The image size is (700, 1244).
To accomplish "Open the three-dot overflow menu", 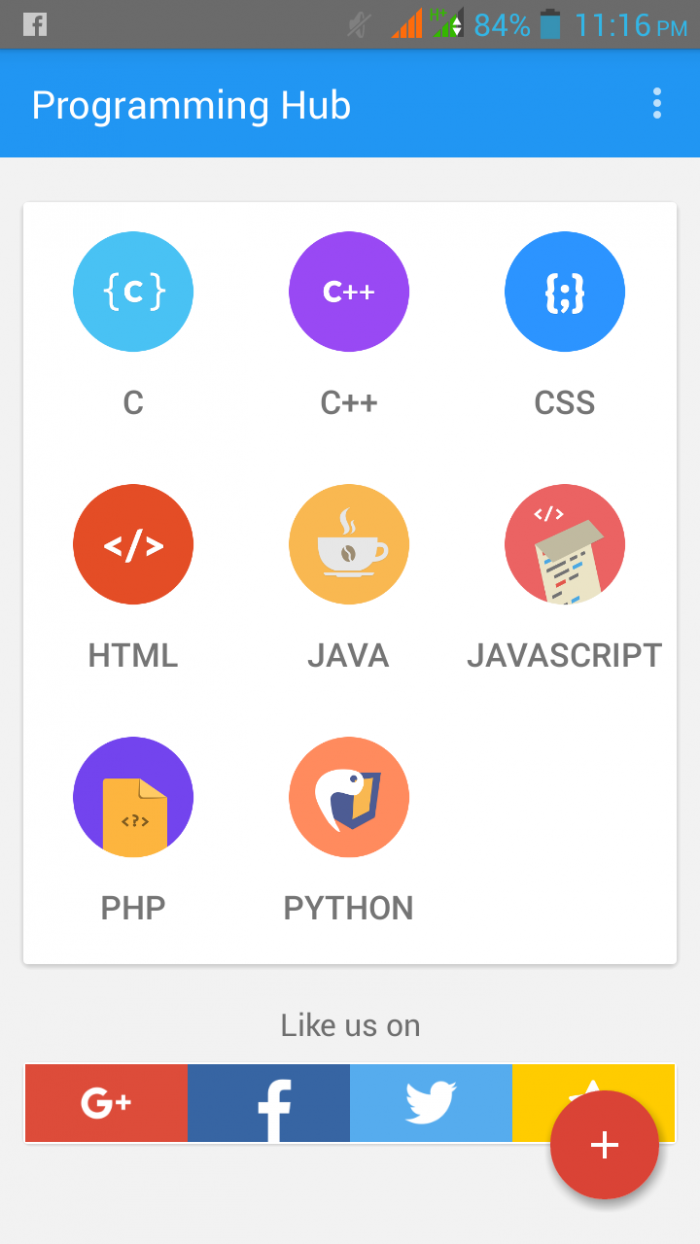I will [x=657, y=104].
